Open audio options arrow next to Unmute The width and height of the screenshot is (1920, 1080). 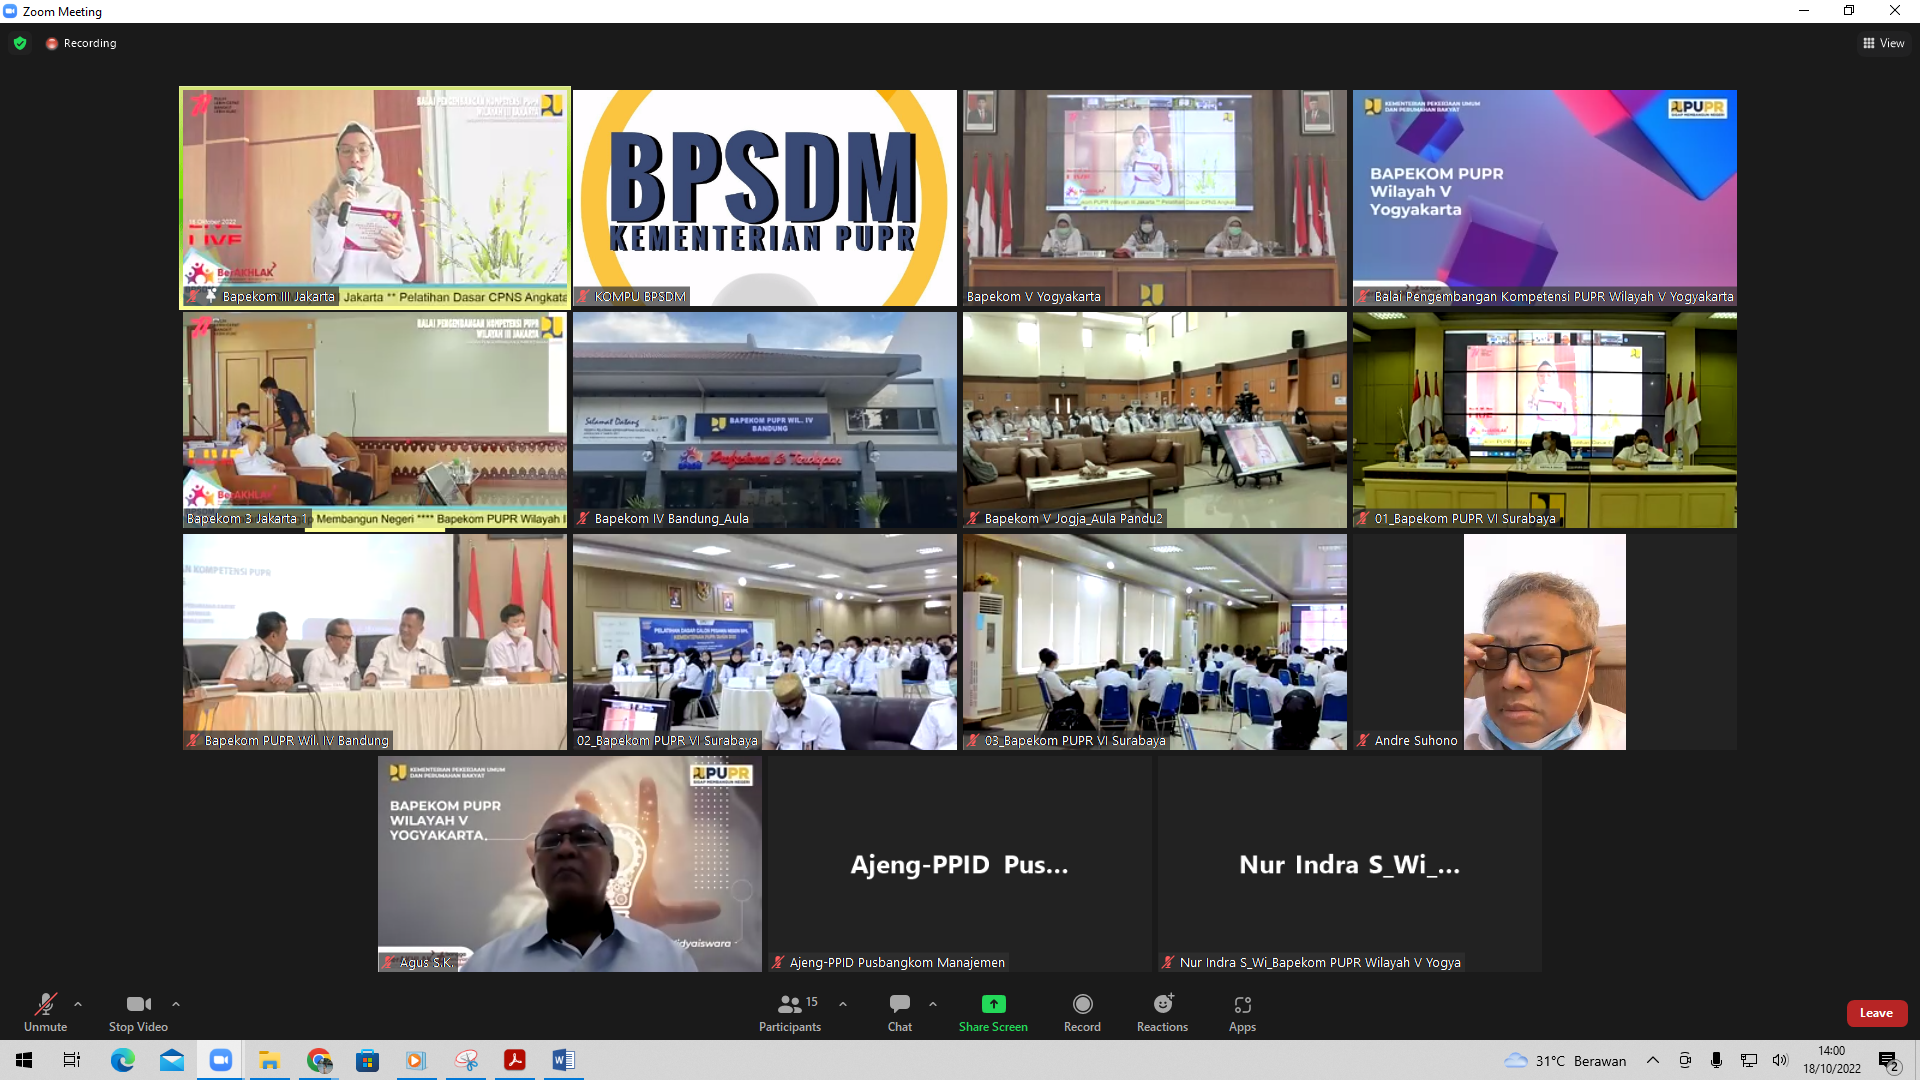click(x=78, y=1004)
